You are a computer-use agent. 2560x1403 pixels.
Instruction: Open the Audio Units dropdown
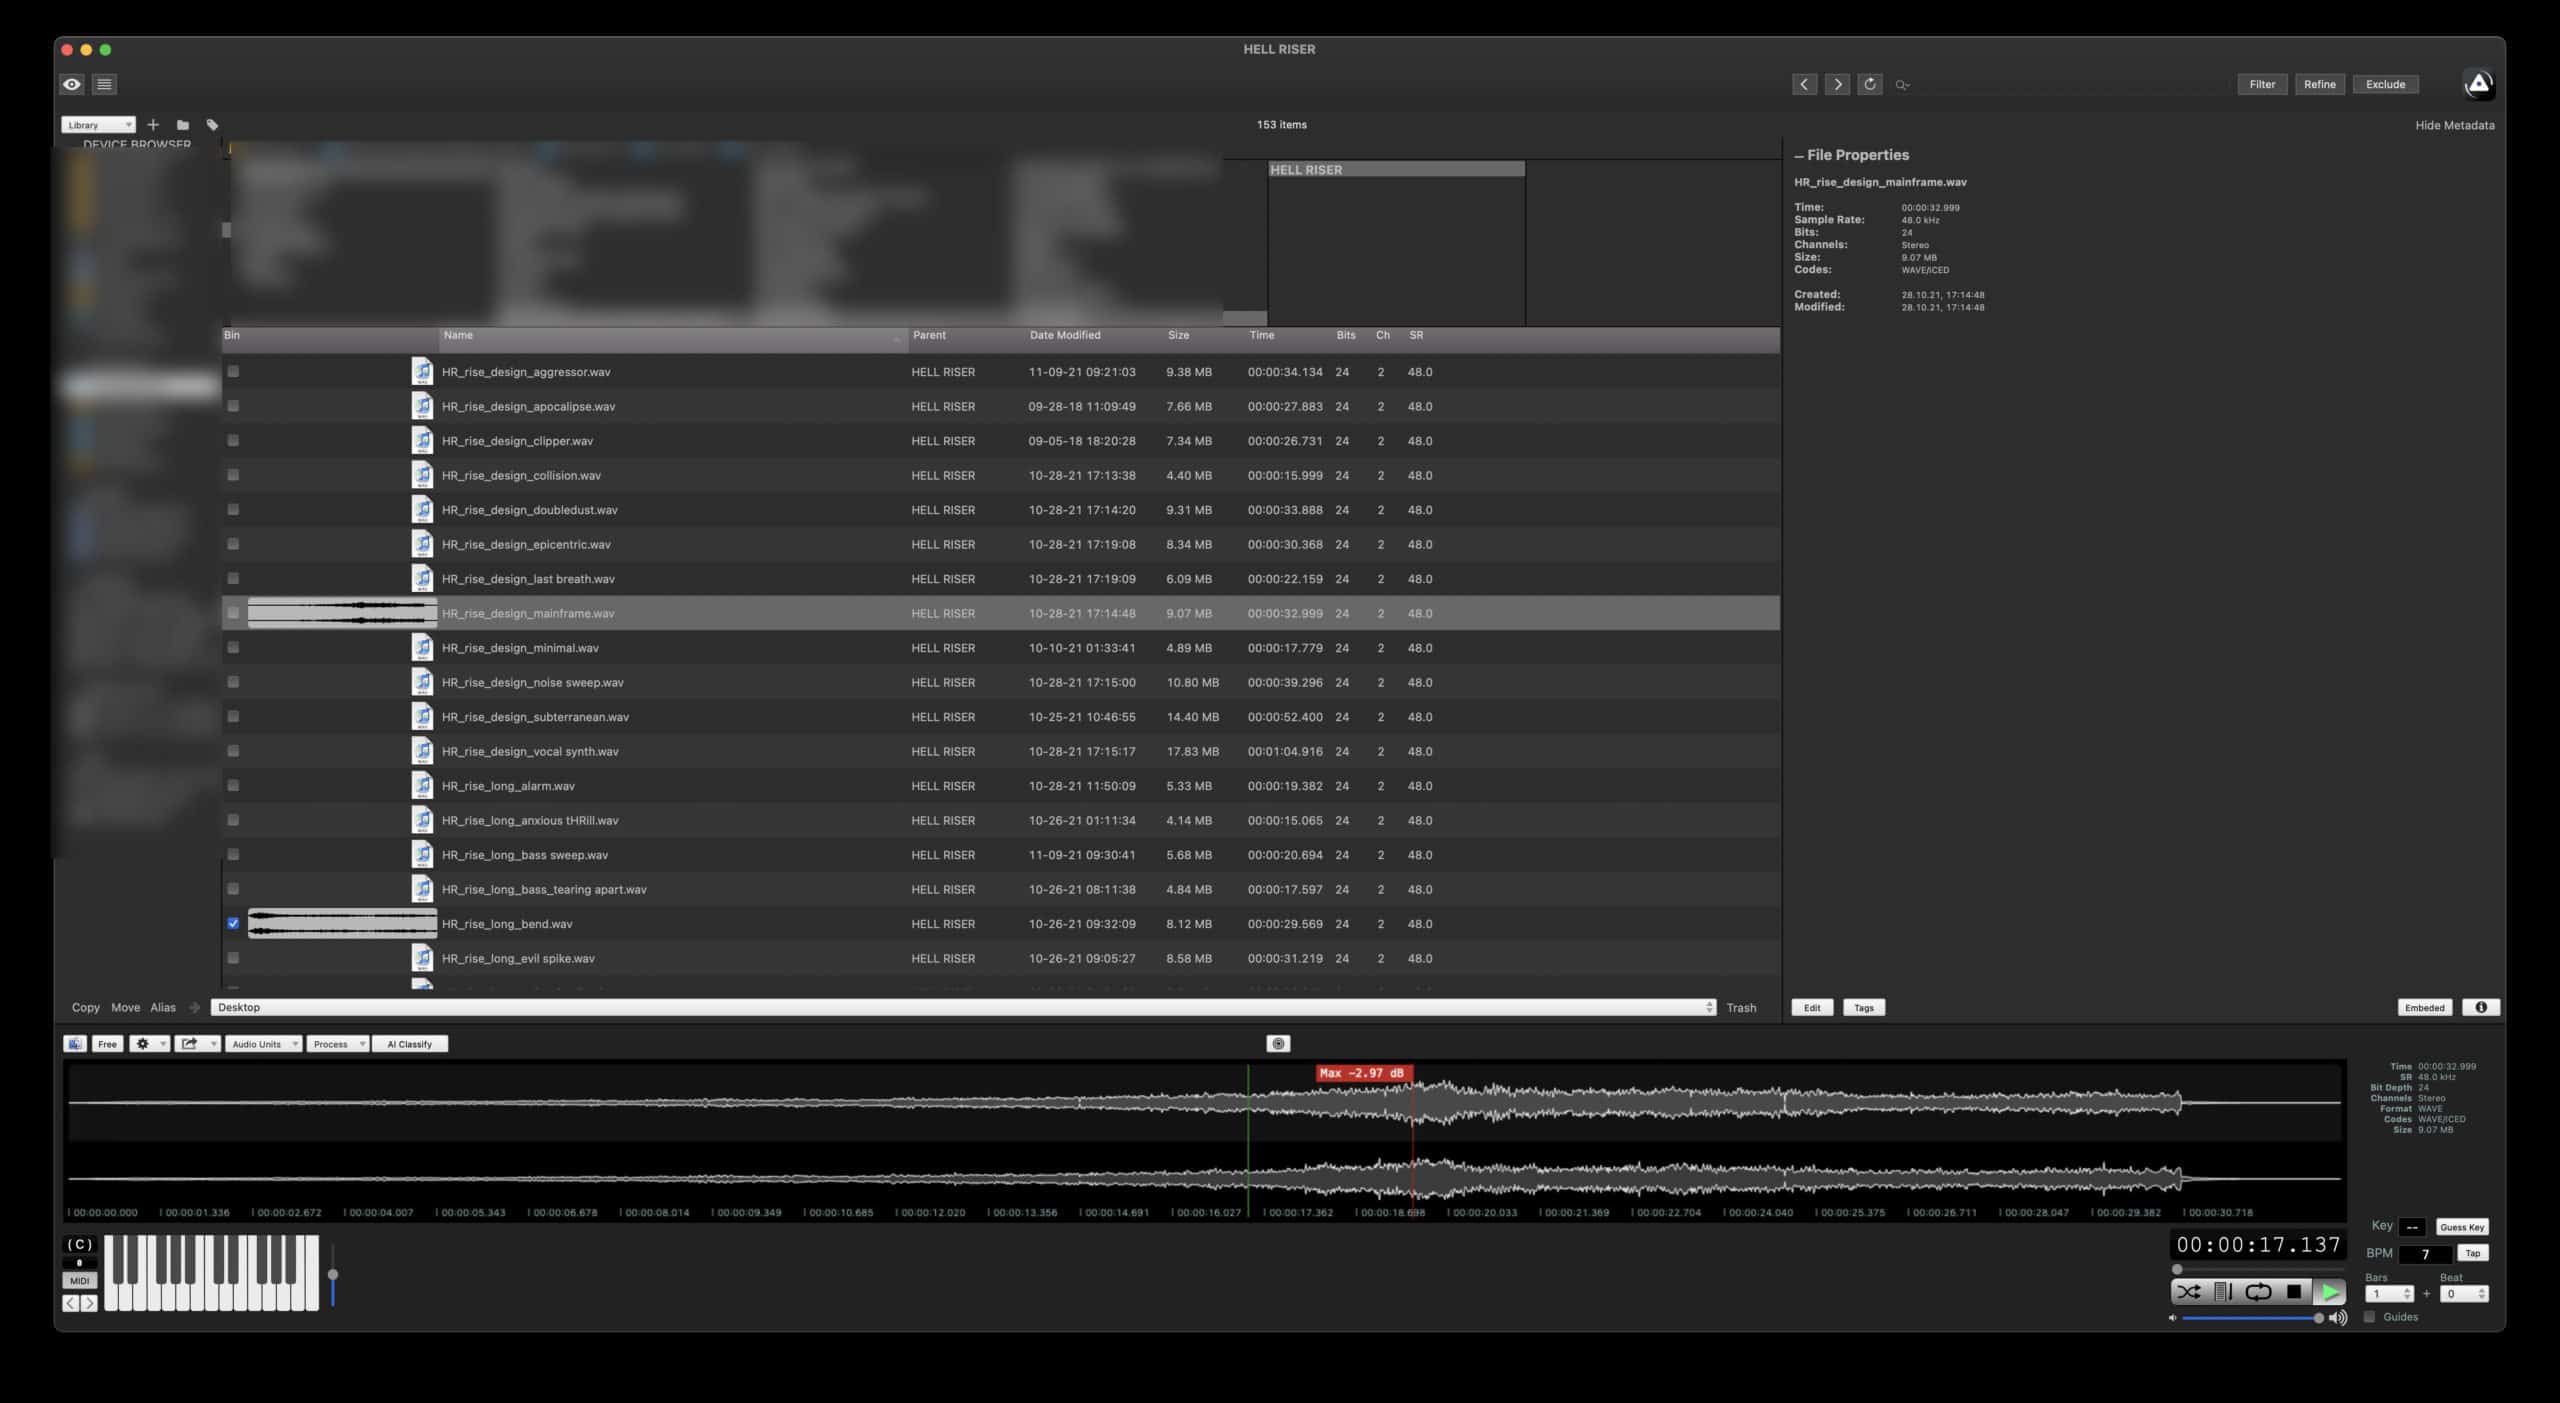(x=263, y=1044)
